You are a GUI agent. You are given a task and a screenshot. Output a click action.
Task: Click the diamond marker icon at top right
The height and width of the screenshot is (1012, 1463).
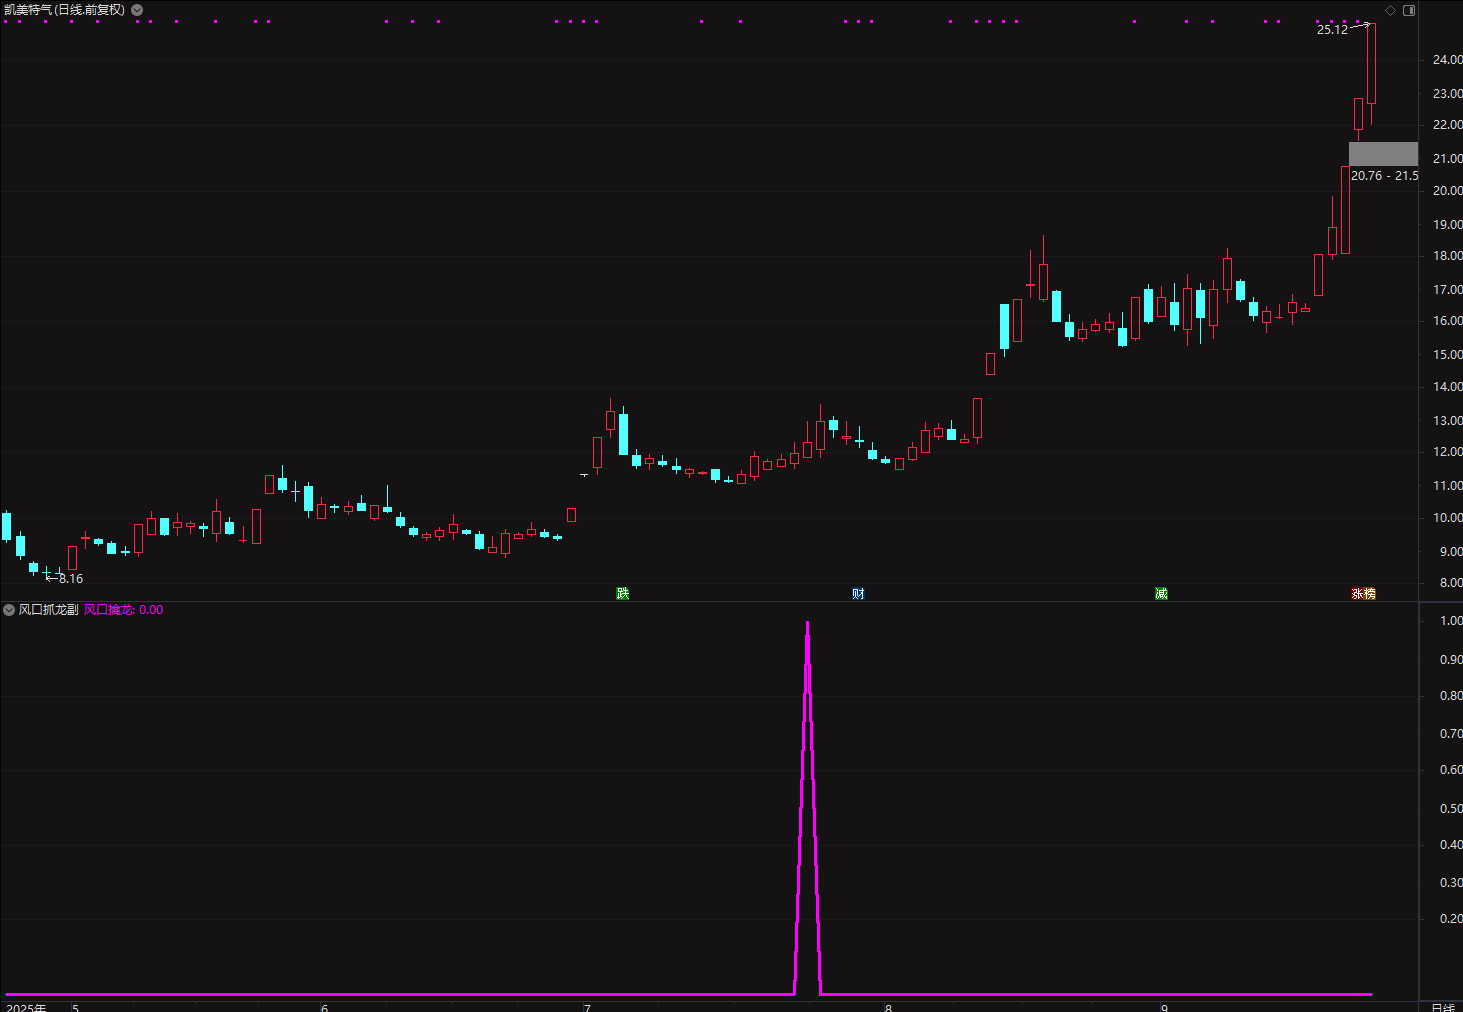point(1390,11)
